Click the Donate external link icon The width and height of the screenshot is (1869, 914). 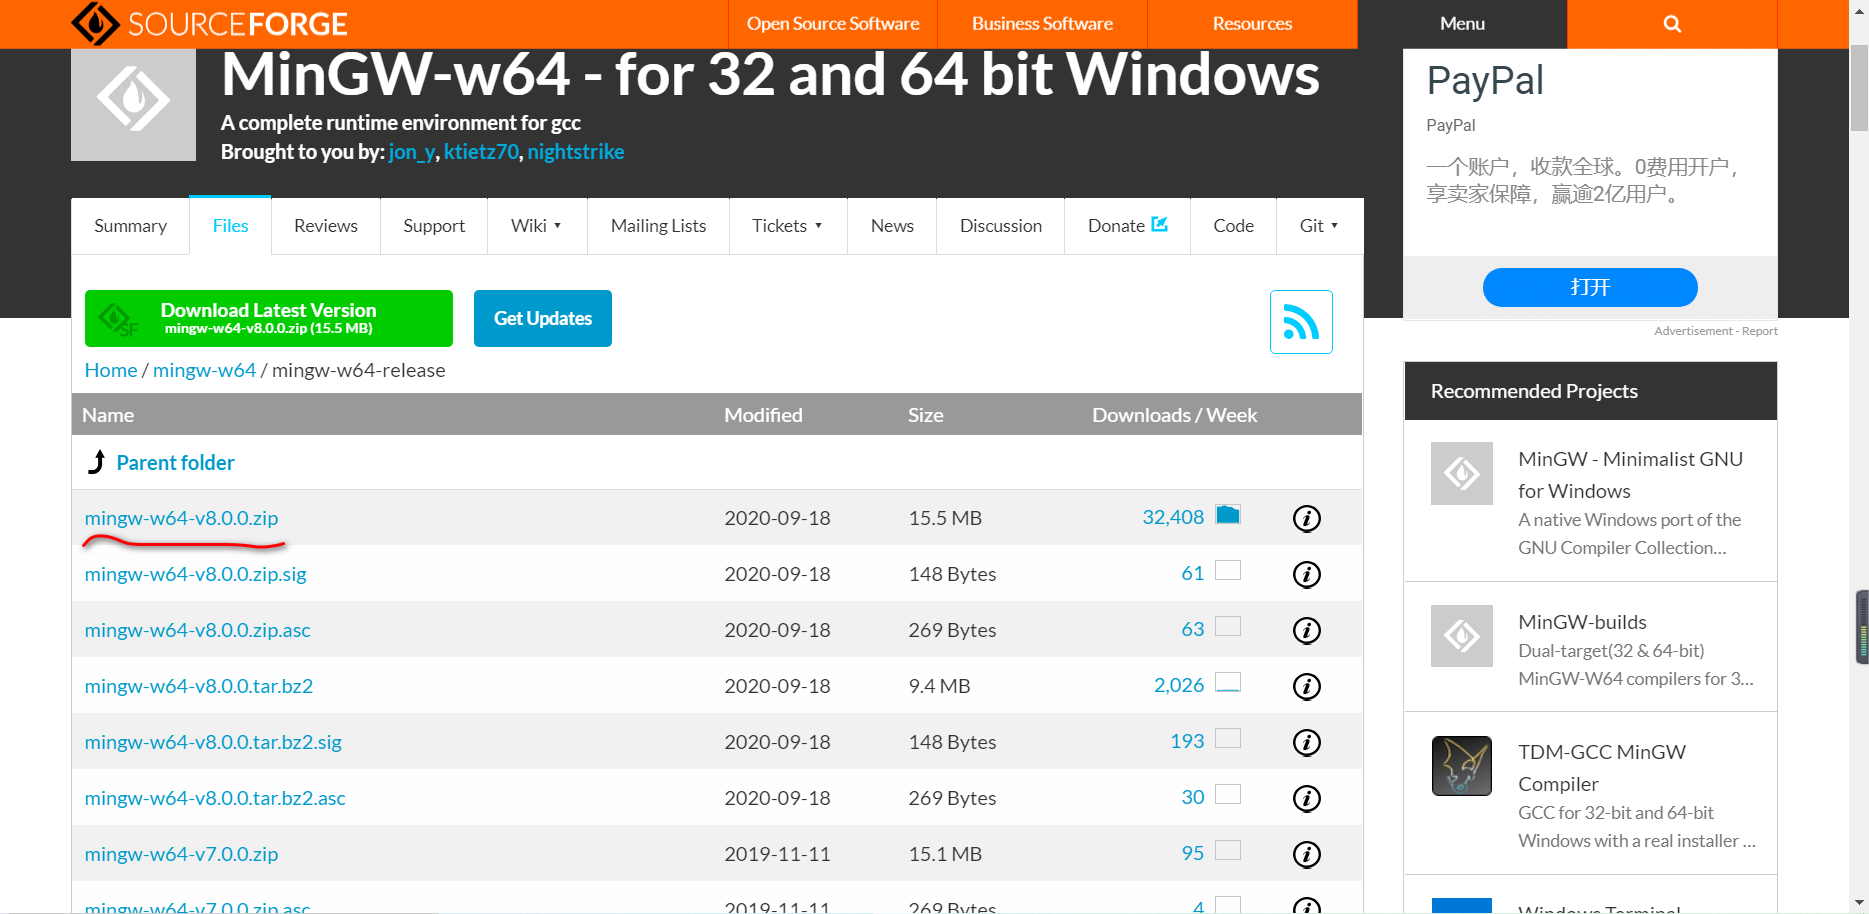click(x=1159, y=224)
